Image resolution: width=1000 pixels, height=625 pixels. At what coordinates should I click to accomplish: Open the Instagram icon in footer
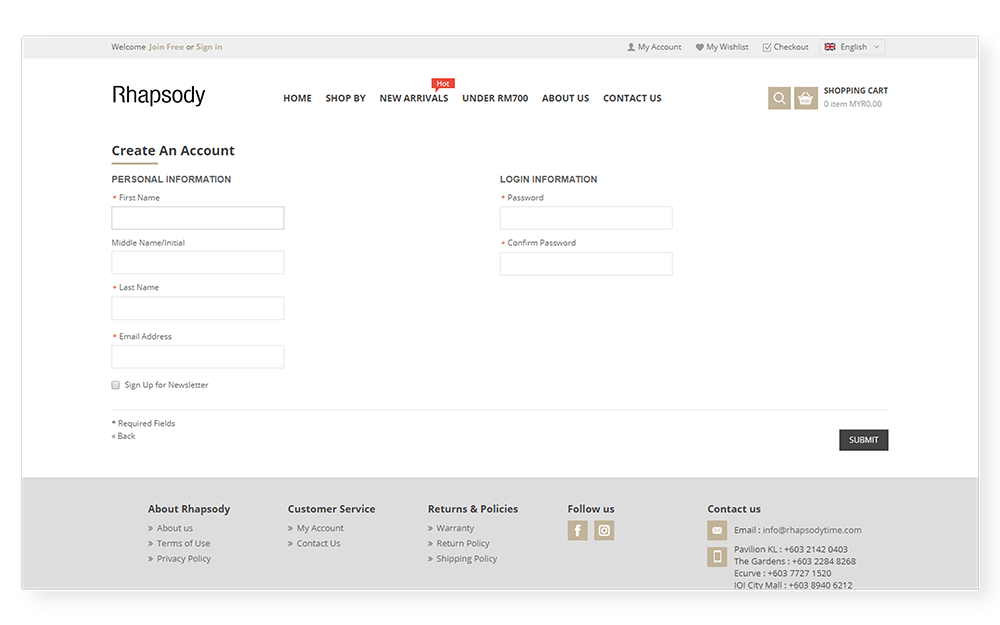coord(604,530)
